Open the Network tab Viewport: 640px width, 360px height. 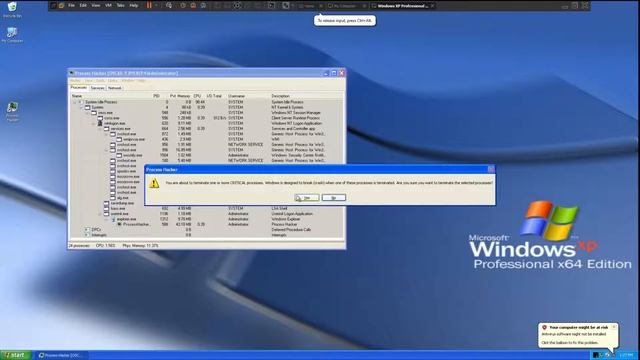(115, 88)
